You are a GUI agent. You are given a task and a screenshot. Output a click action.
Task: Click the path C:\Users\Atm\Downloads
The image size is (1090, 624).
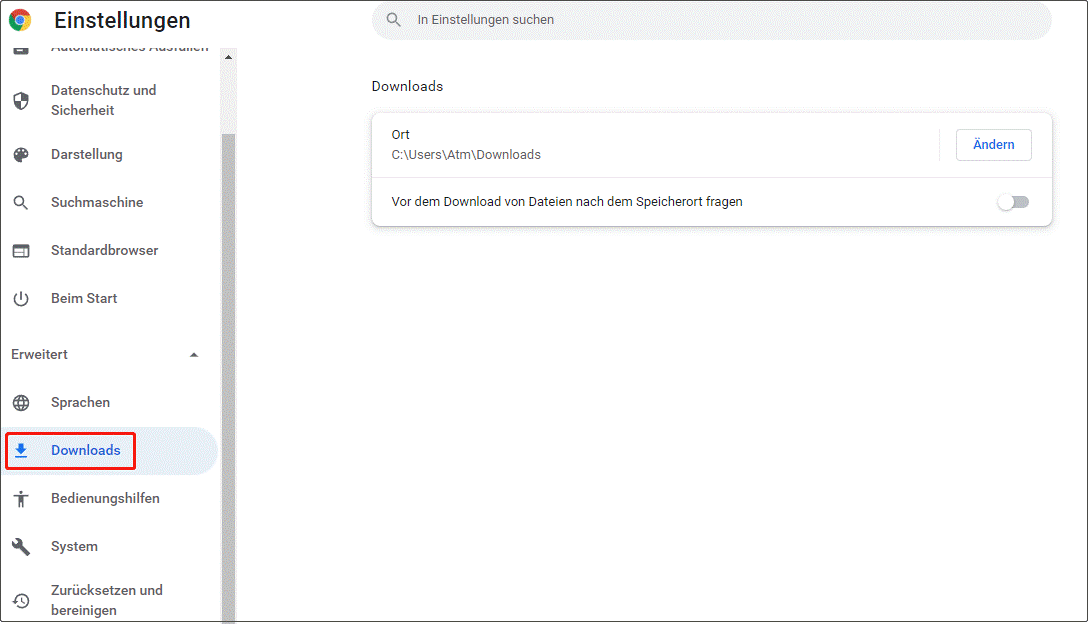tap(466, 155)
